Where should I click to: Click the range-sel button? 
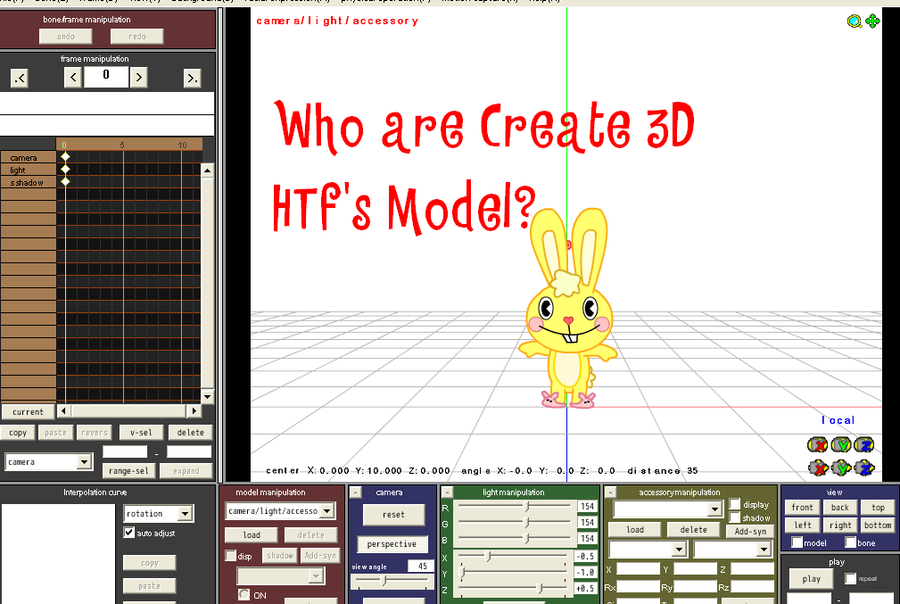coord(129,471)
